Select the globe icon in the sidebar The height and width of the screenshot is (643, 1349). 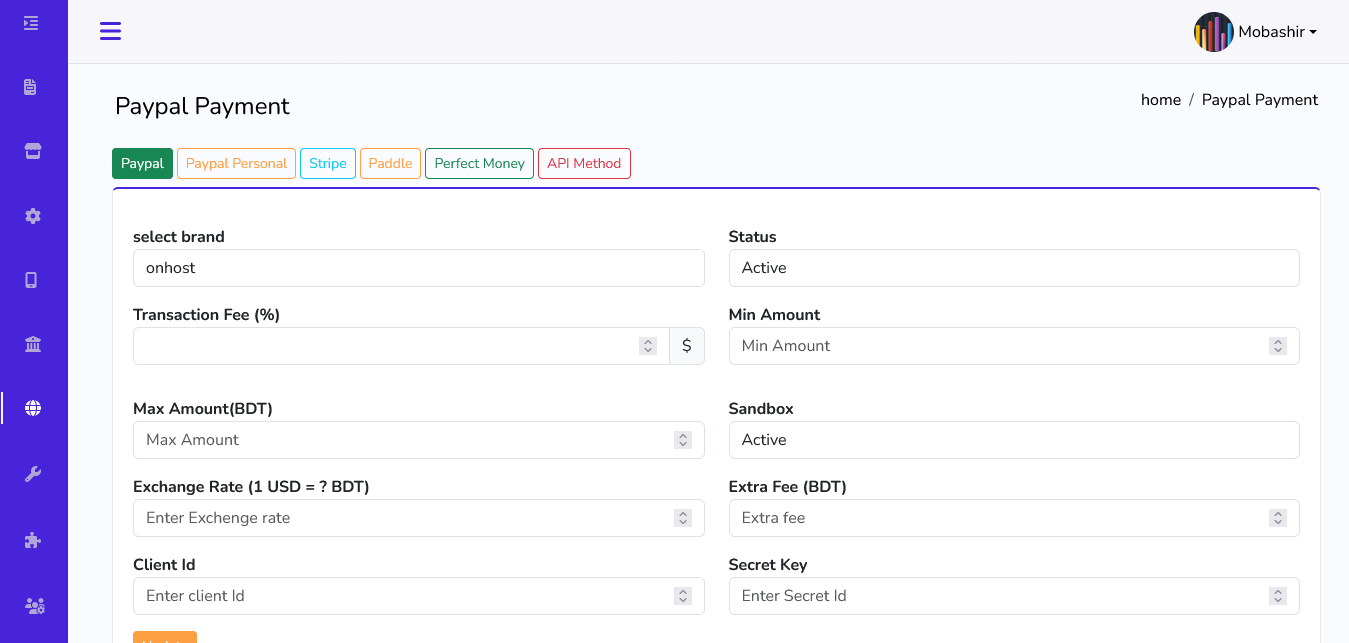pyautogui.click(x=33, y=407)
